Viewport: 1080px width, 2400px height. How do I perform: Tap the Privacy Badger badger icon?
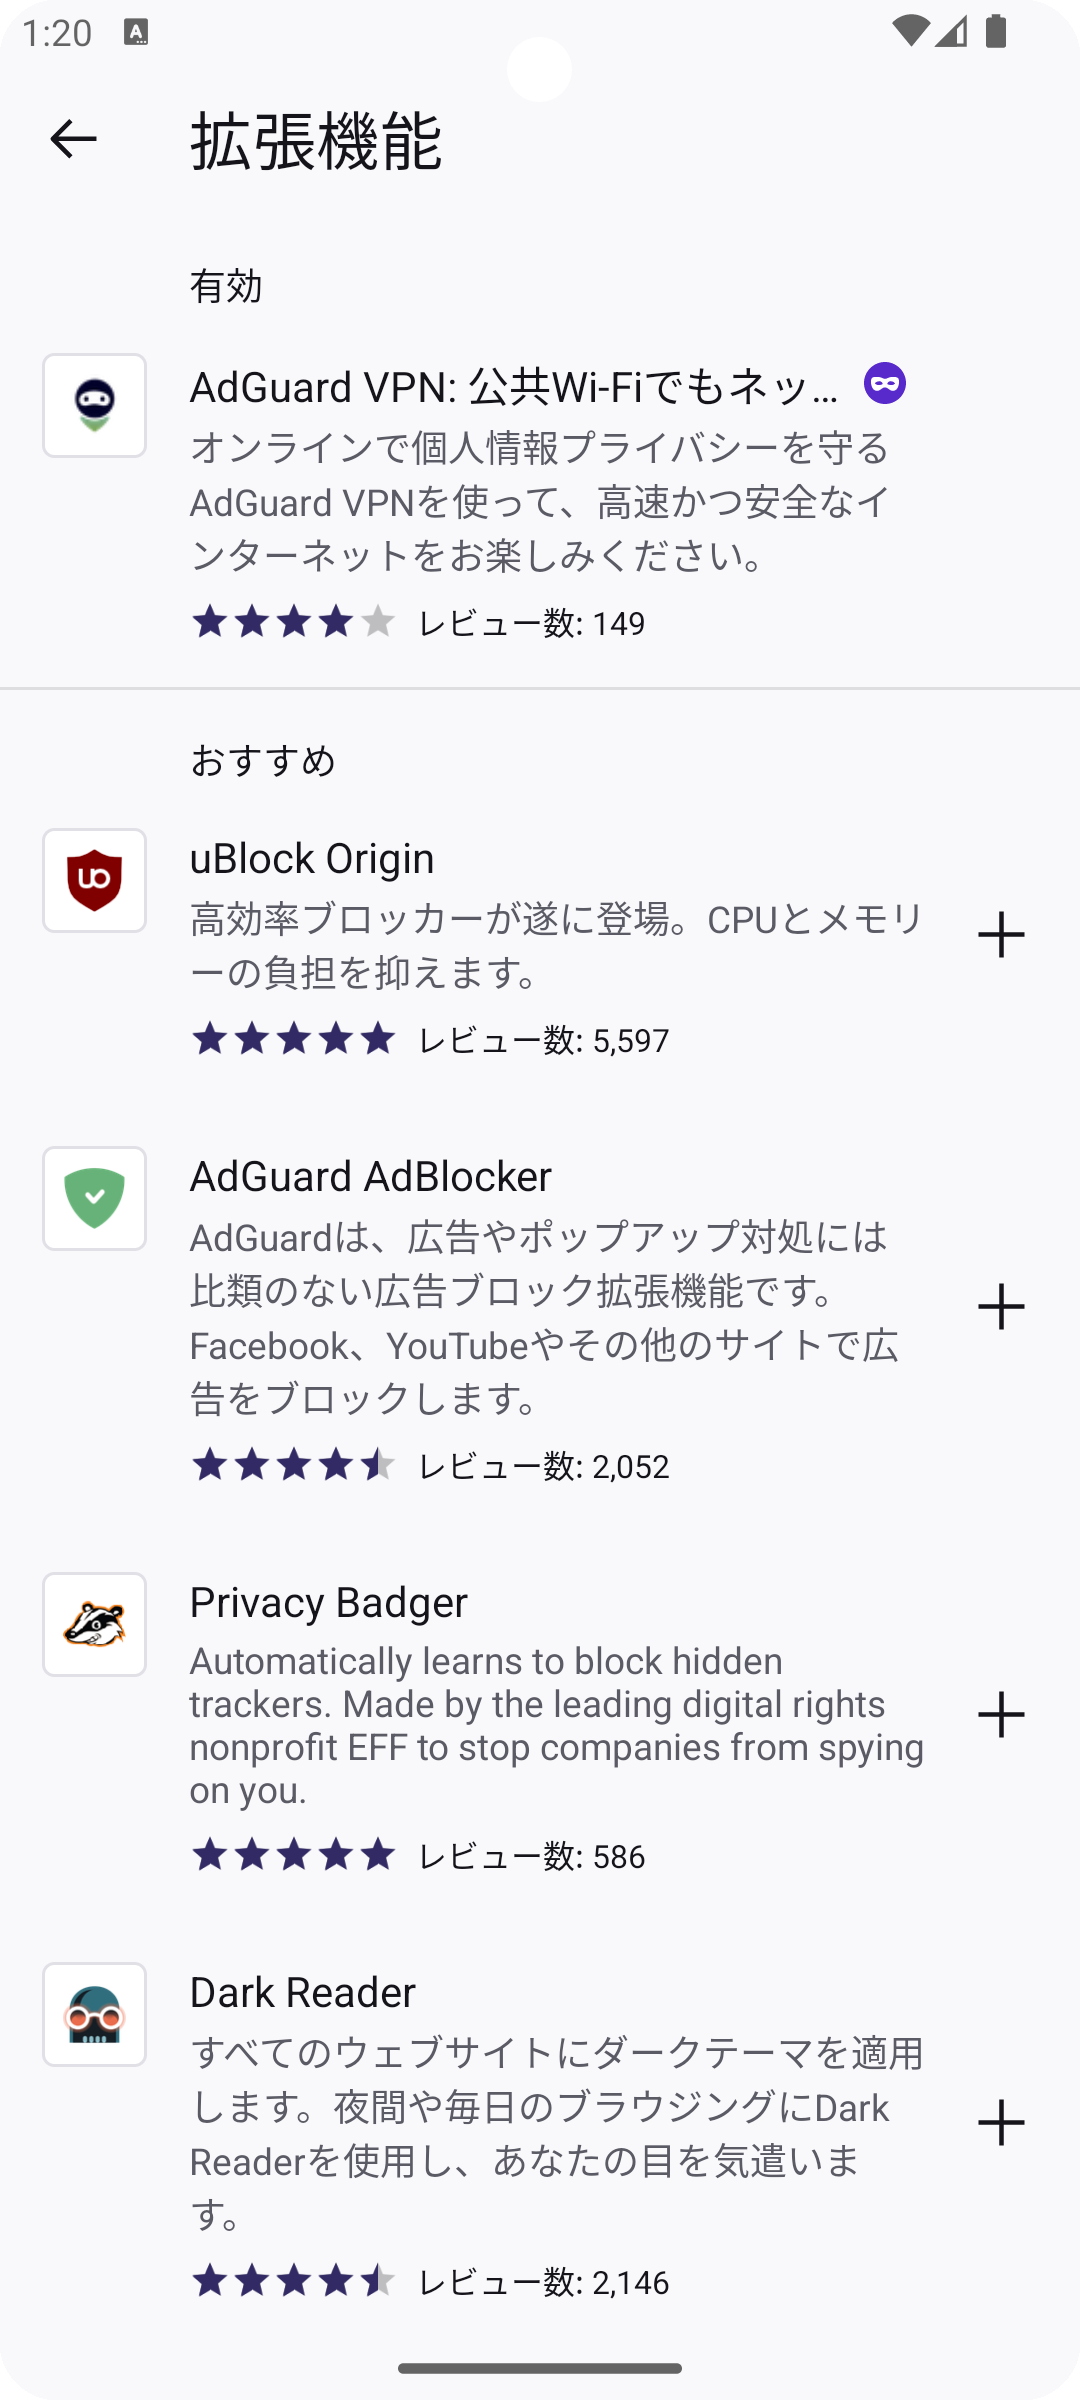(94, 1625)
